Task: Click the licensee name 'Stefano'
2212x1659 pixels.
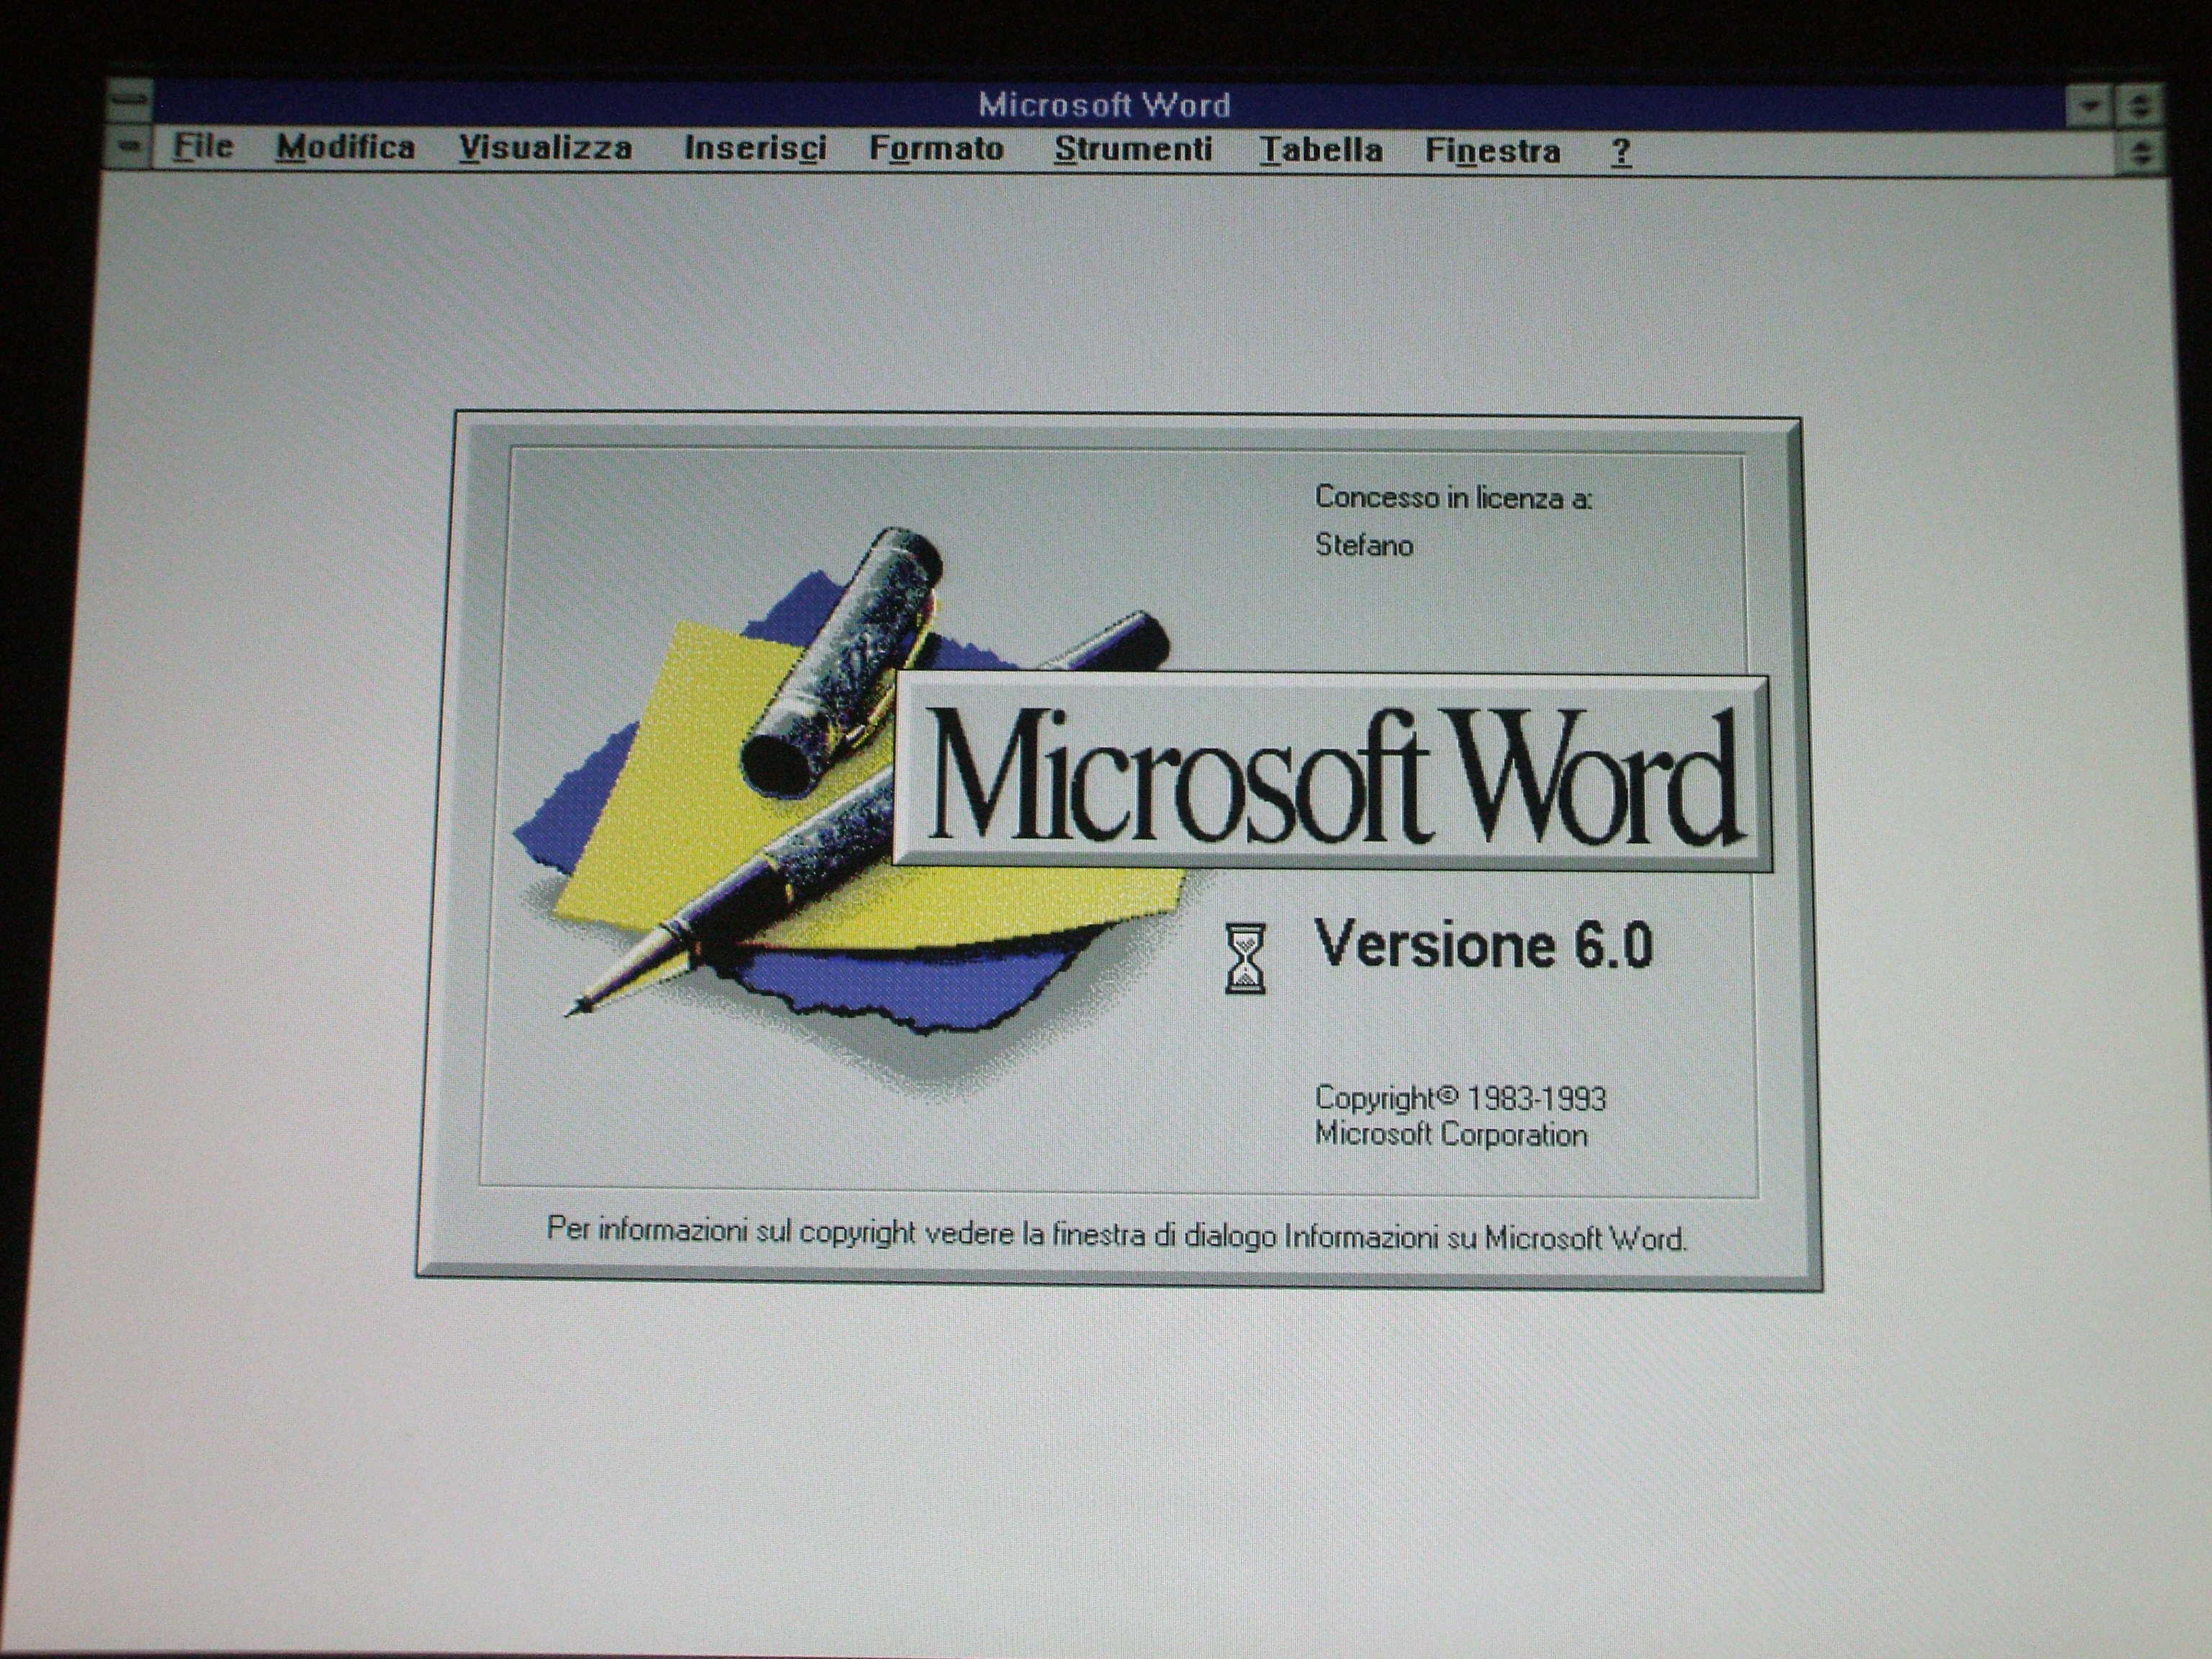Action: click(1364, 545)
